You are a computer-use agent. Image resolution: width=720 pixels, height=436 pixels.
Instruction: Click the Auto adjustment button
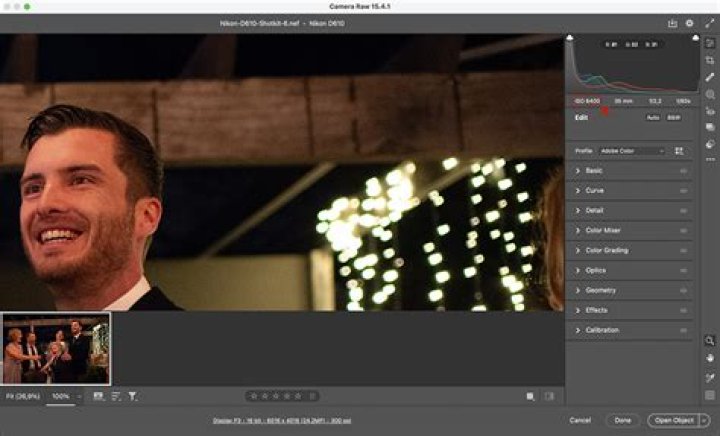652,118
